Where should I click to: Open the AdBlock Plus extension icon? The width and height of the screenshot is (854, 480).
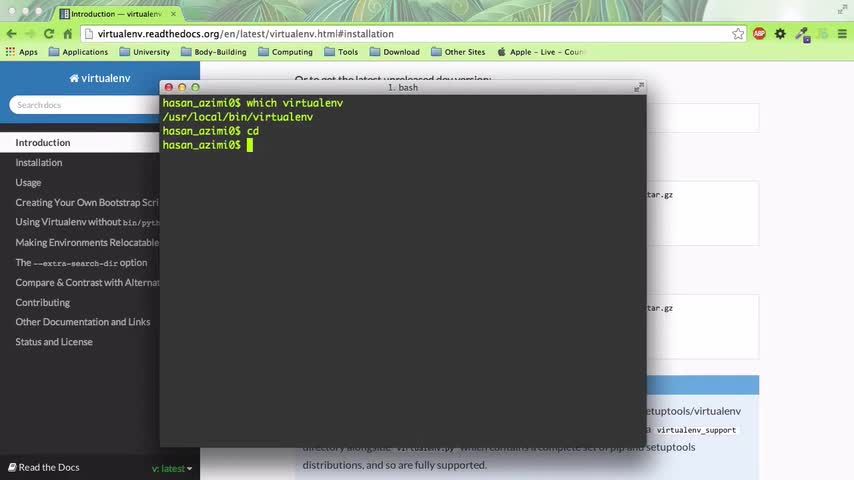pyautogui.click(x=759, y=34)
